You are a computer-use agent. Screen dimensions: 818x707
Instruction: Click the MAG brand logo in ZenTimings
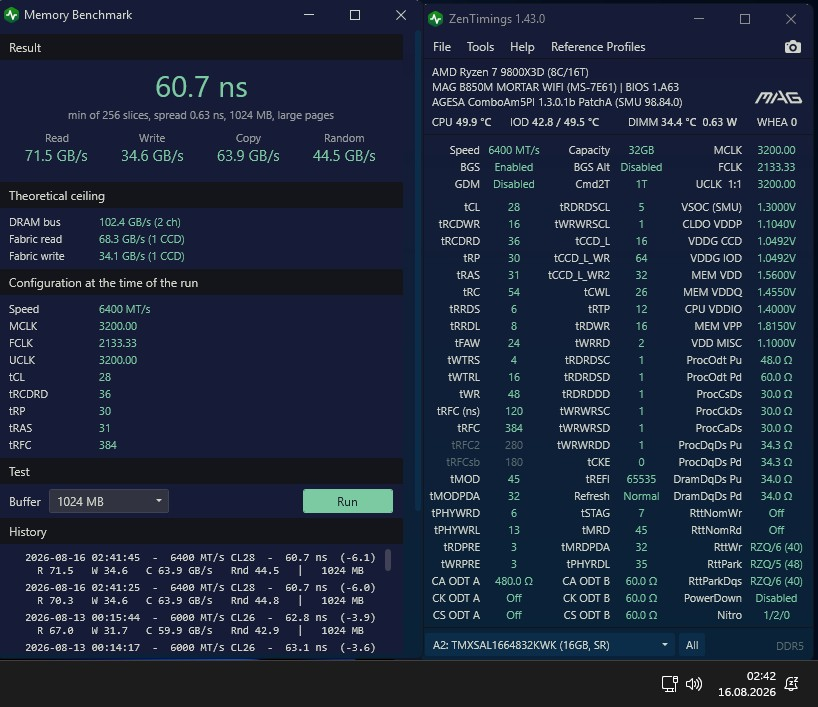pyautogui.click(x=778, y=98)
